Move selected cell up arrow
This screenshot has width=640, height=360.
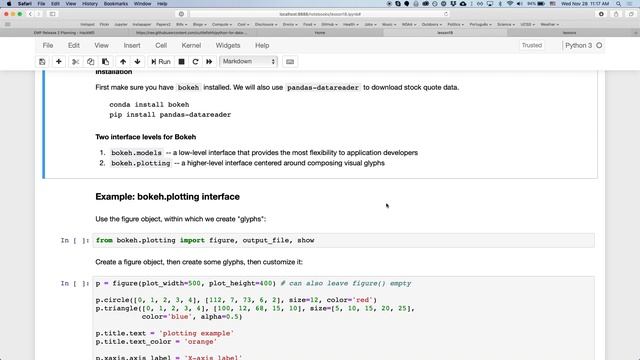click(x=123, y=62)
